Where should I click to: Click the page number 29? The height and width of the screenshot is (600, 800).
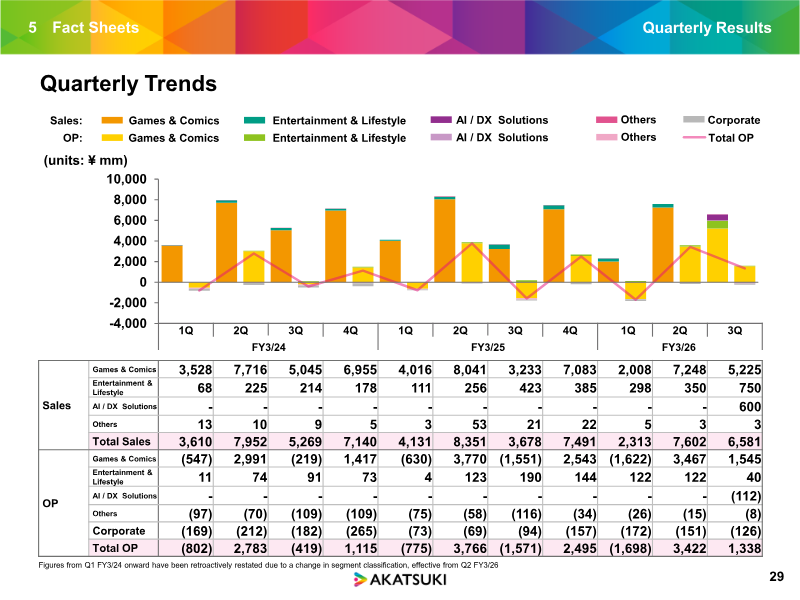click(x=777, y=577)
